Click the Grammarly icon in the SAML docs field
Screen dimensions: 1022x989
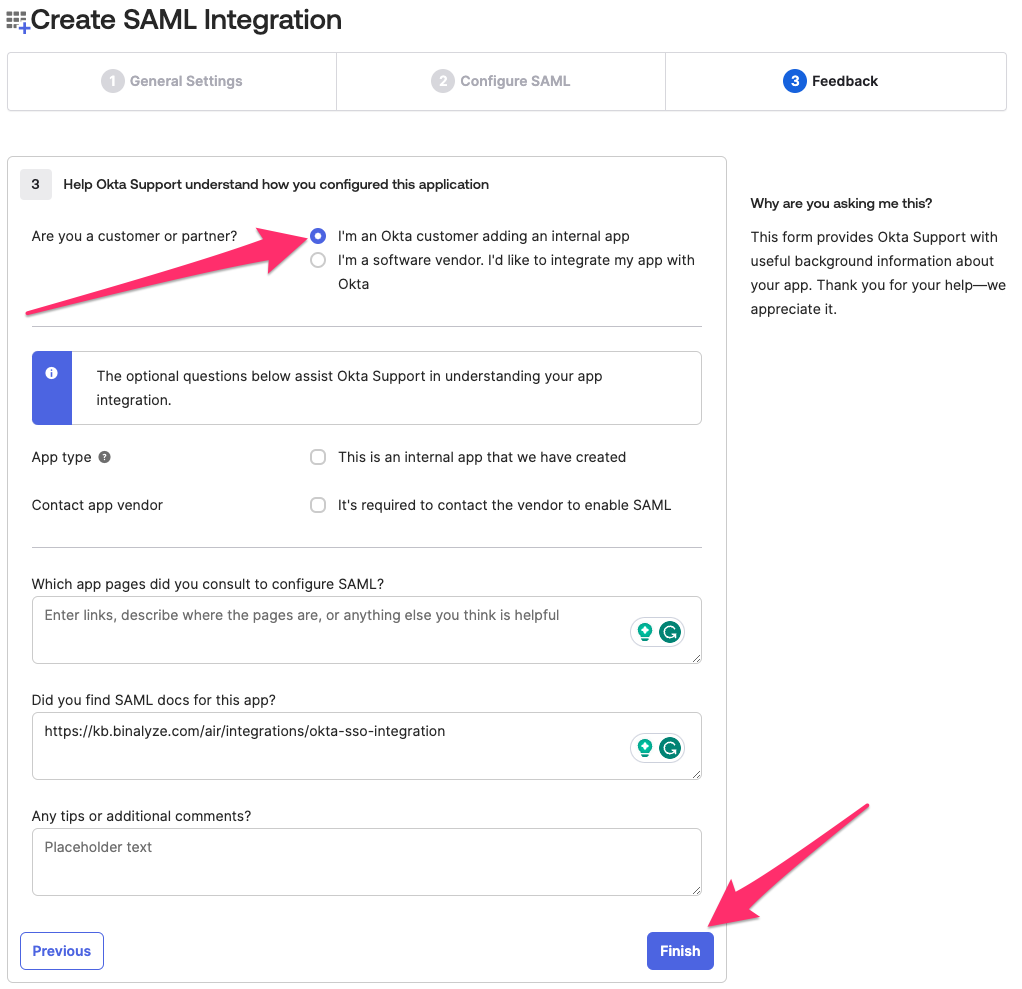[670, 747]
